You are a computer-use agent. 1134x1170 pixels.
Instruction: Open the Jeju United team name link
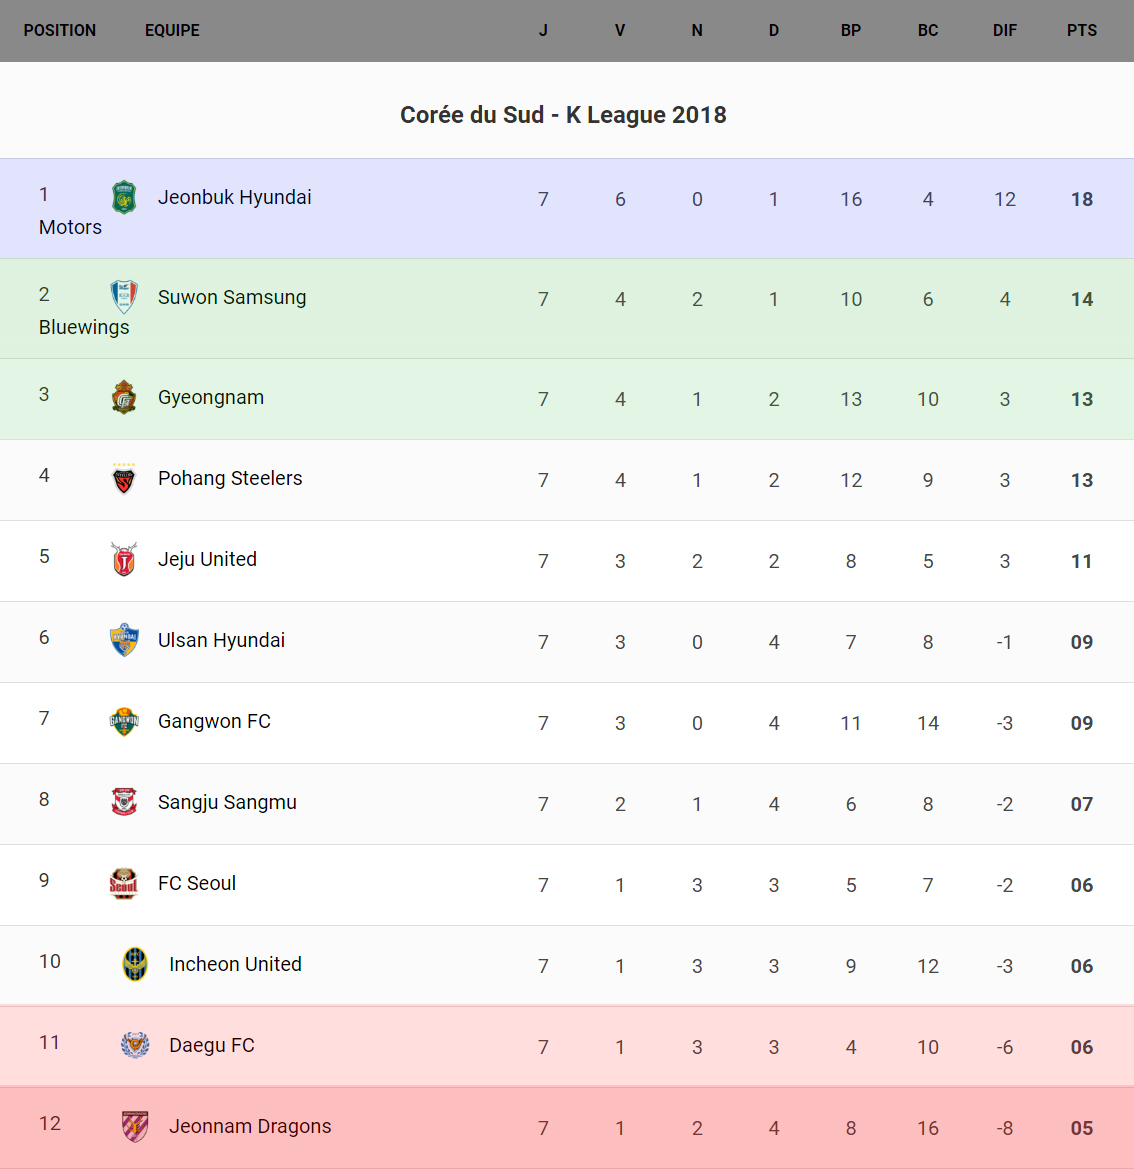click(207, 560)
